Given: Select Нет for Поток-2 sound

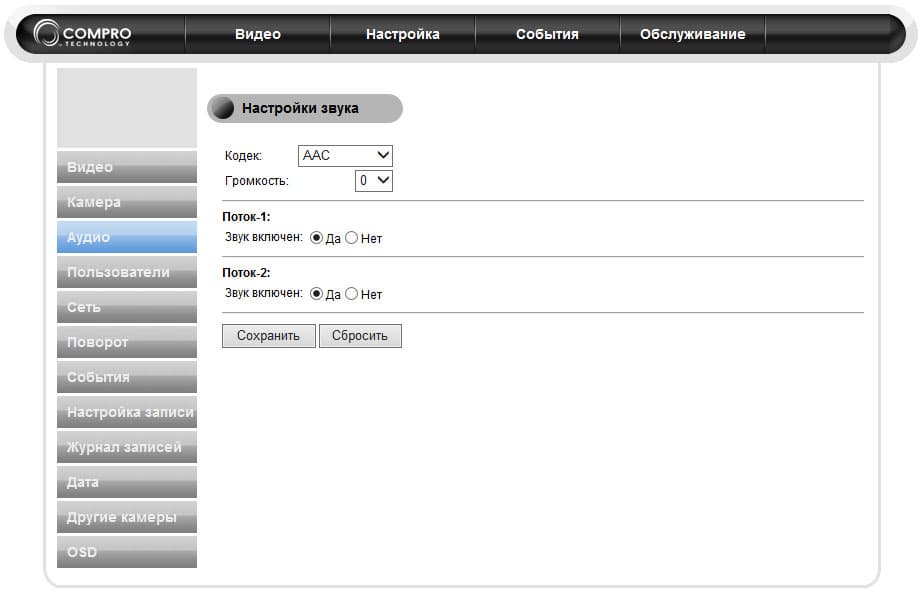Looking at the screenshot, I should coord(351,294).
